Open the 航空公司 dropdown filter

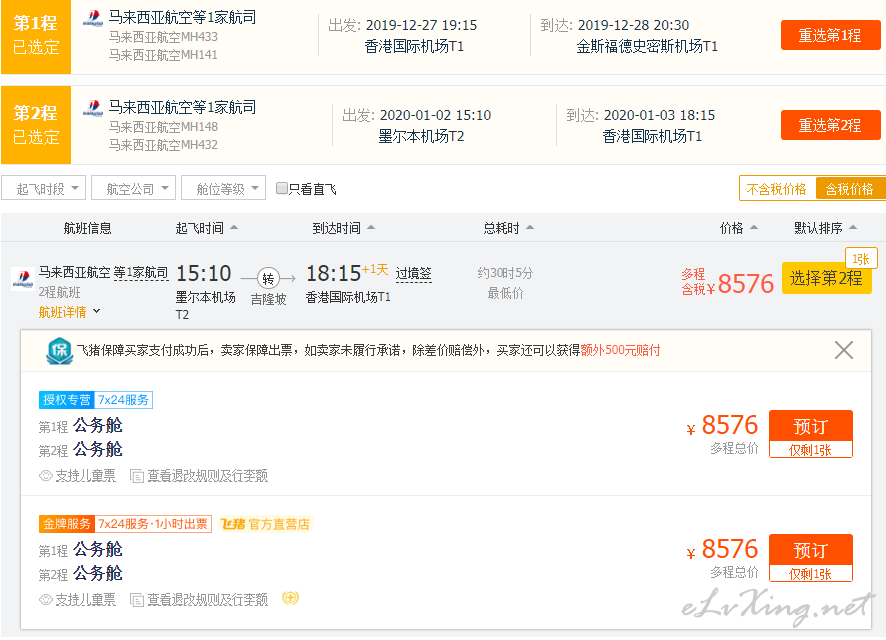[133, 188]
